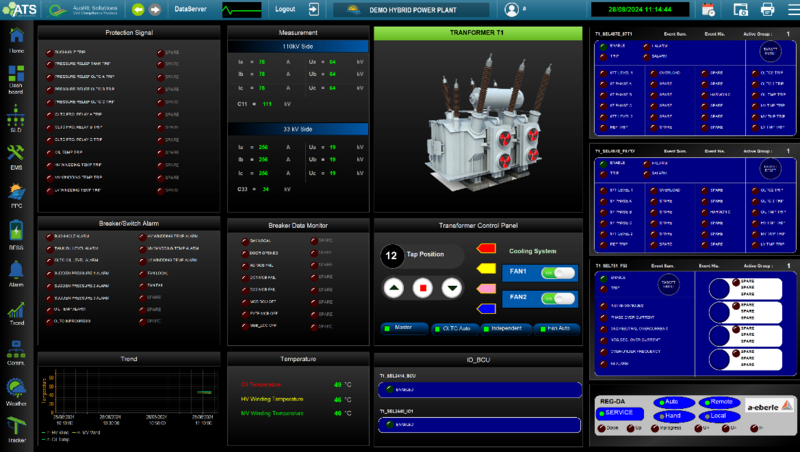Toggle OLTC Auto mode
This screenshot has height=452, width=800.
click(x=455, y=329)
